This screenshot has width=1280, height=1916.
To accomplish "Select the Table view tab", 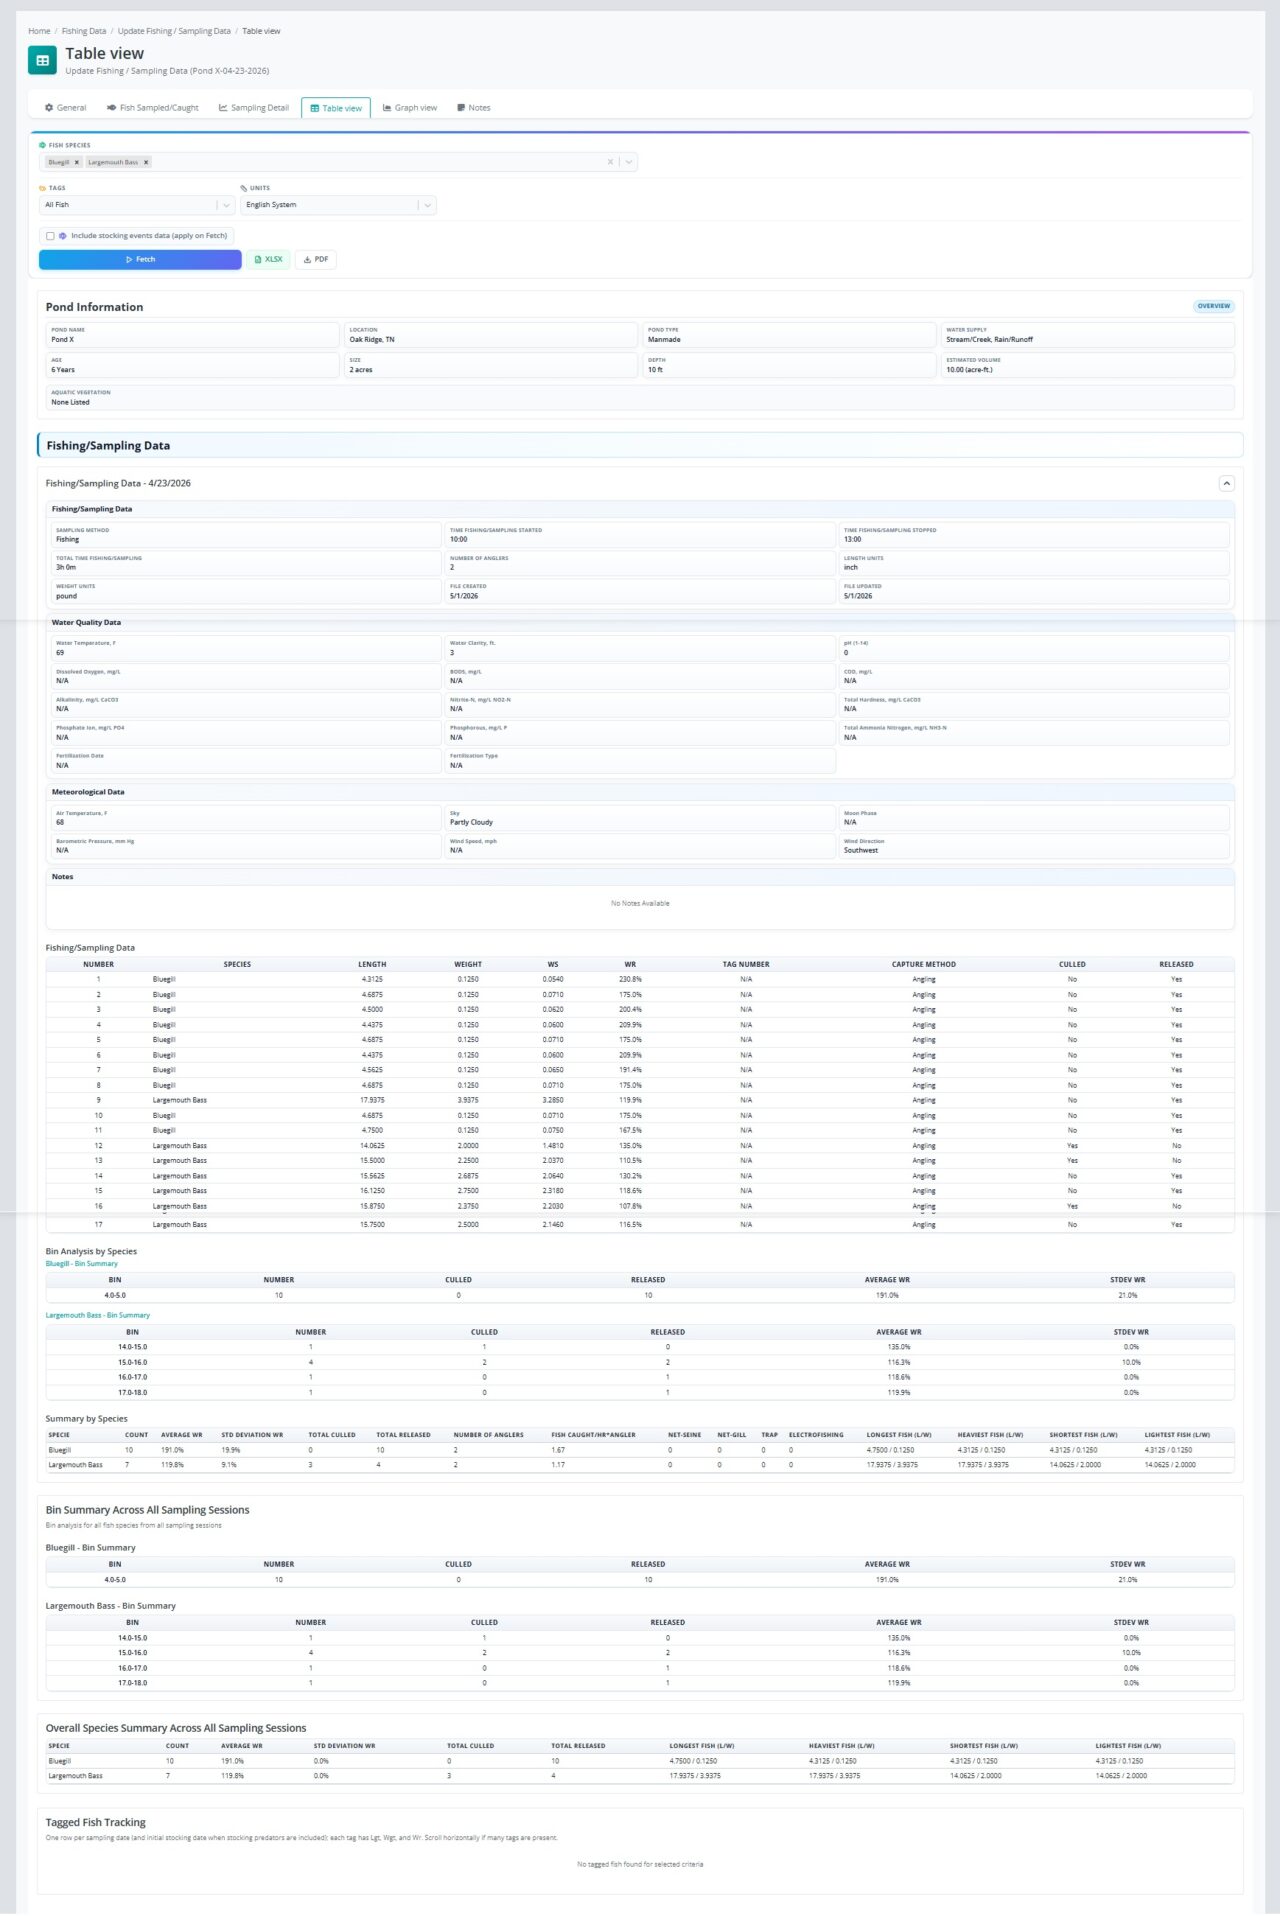I will 336,108.
